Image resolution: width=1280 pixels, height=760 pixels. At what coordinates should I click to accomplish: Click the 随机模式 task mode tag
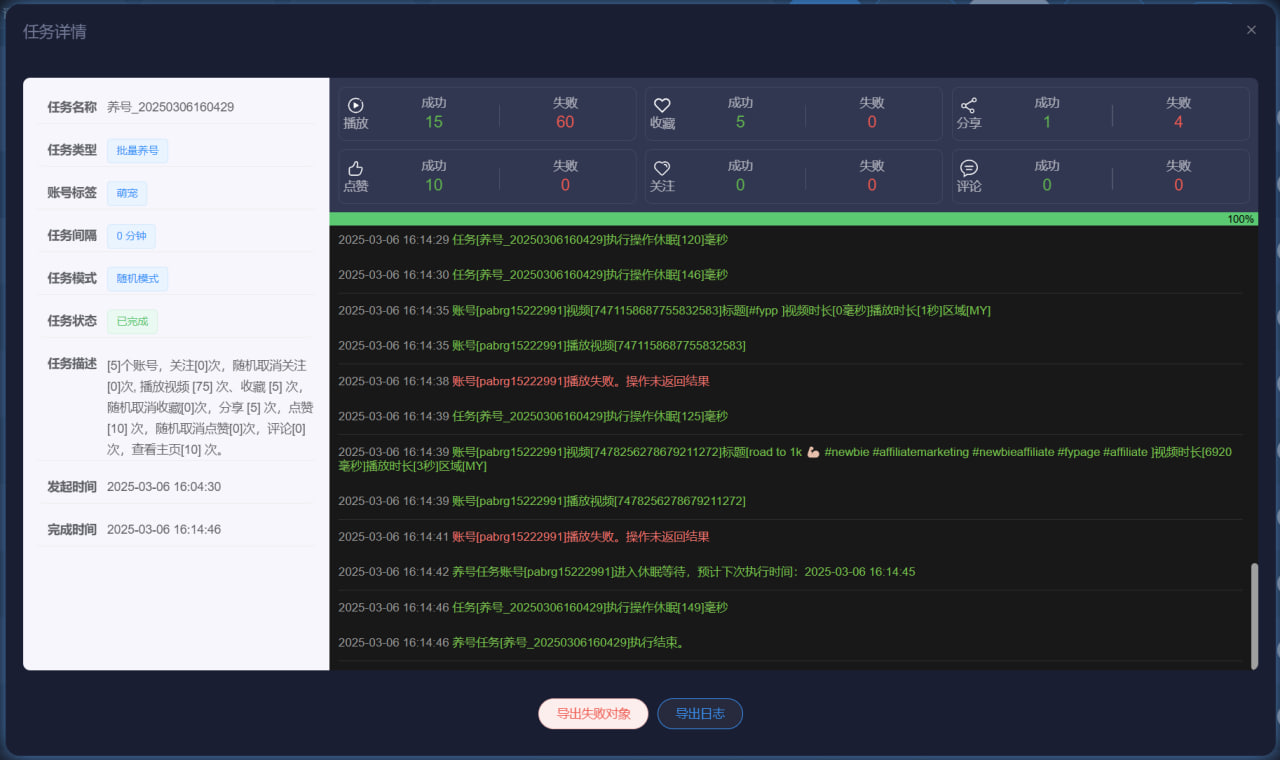point(137,278)
